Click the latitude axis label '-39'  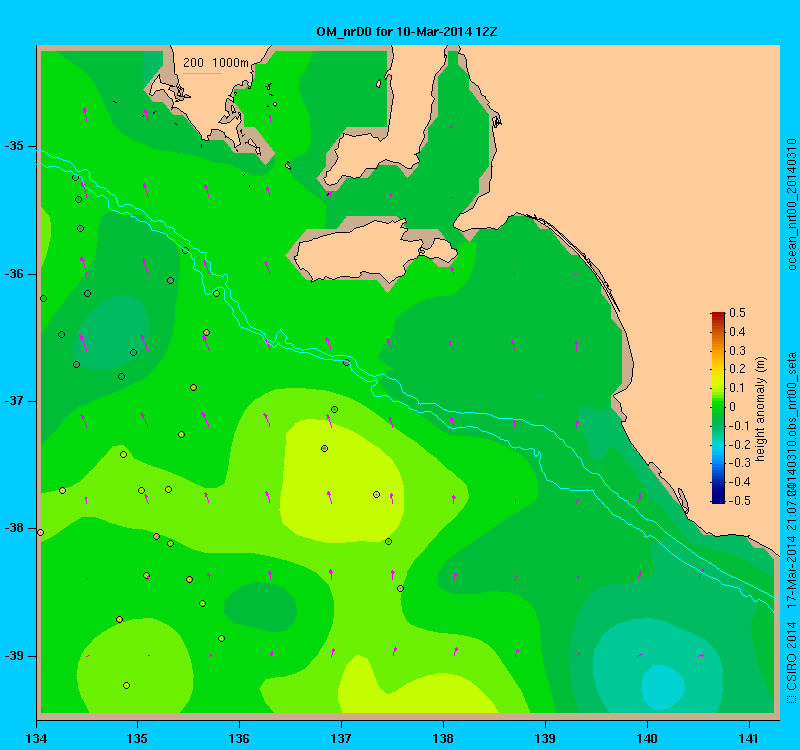pyautogui.click(x=14, y=656)
